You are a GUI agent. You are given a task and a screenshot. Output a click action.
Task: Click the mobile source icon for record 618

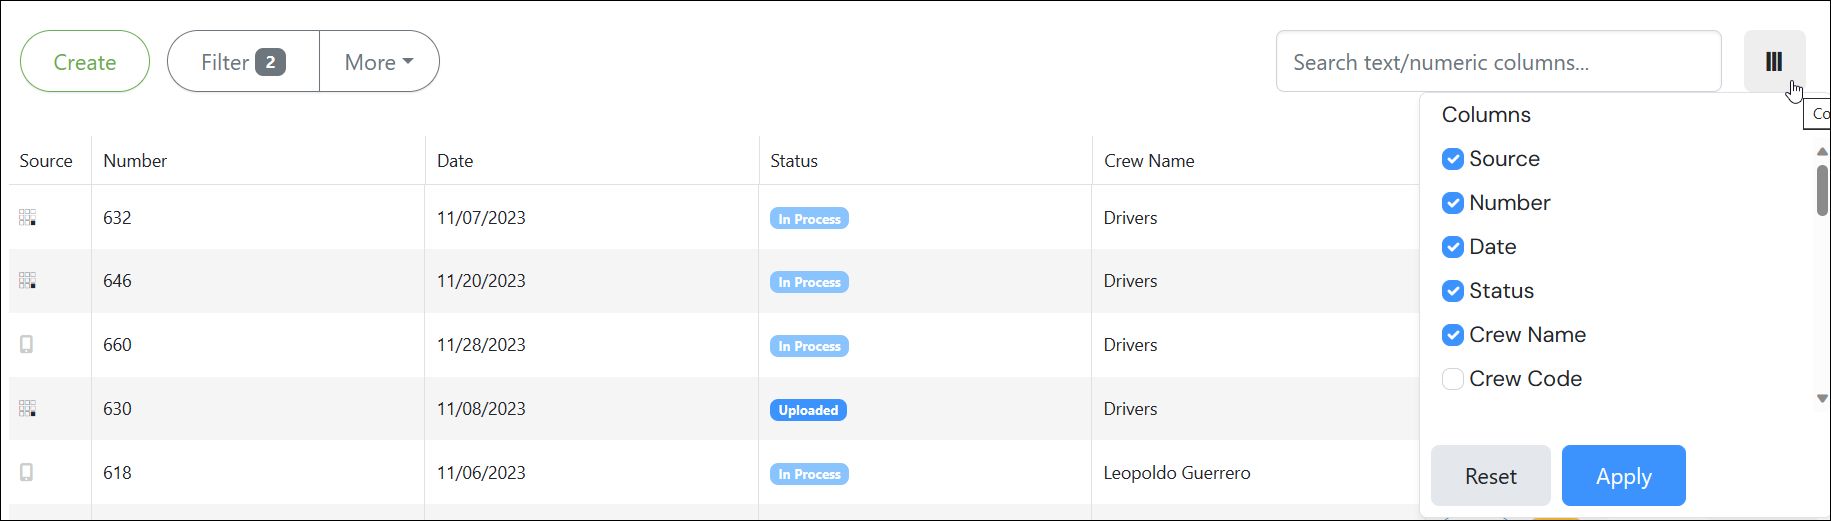pyautogui.click(x=27, y=473)
